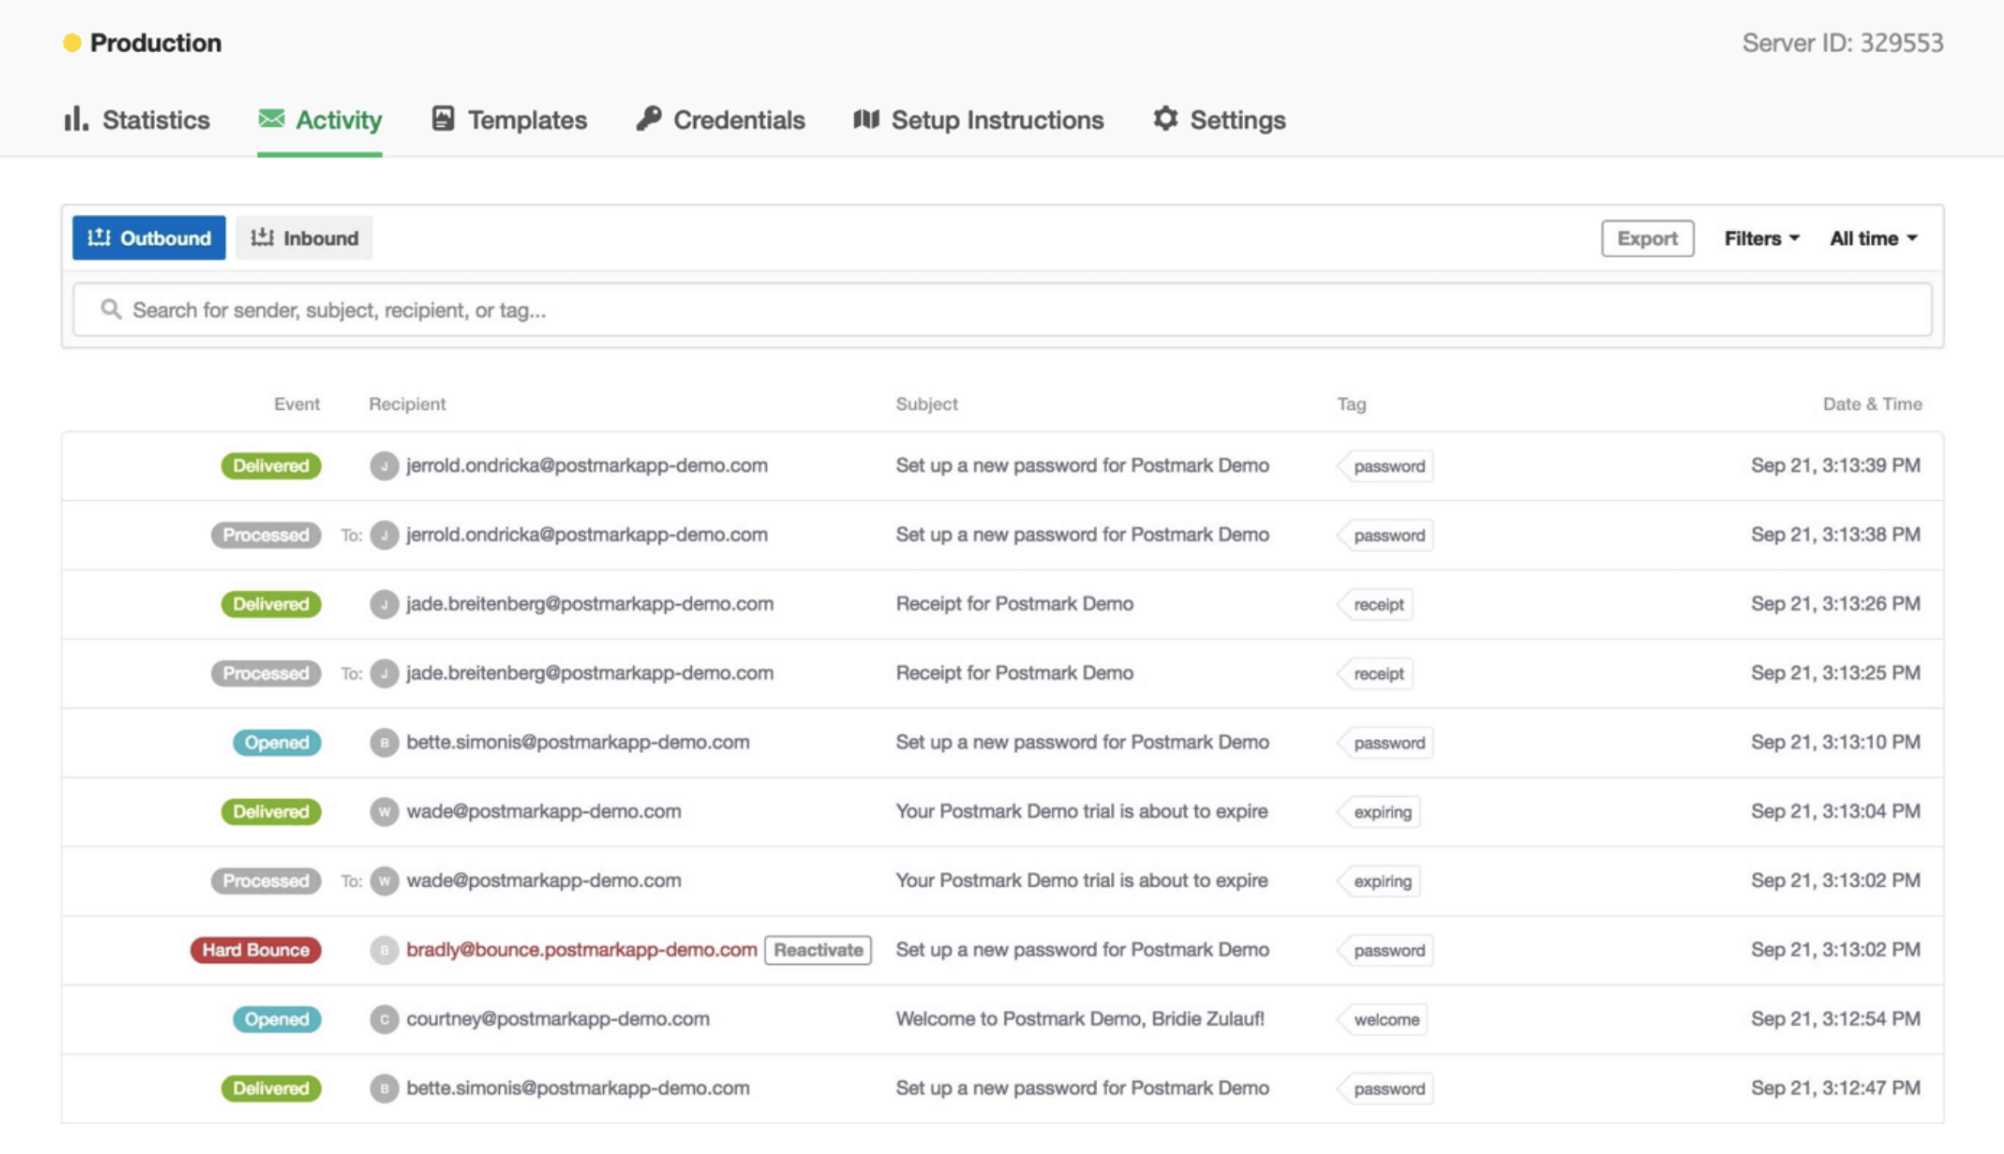Click the search magnifier icon
2004x1154 pixels.
click(x=111, y=309)
